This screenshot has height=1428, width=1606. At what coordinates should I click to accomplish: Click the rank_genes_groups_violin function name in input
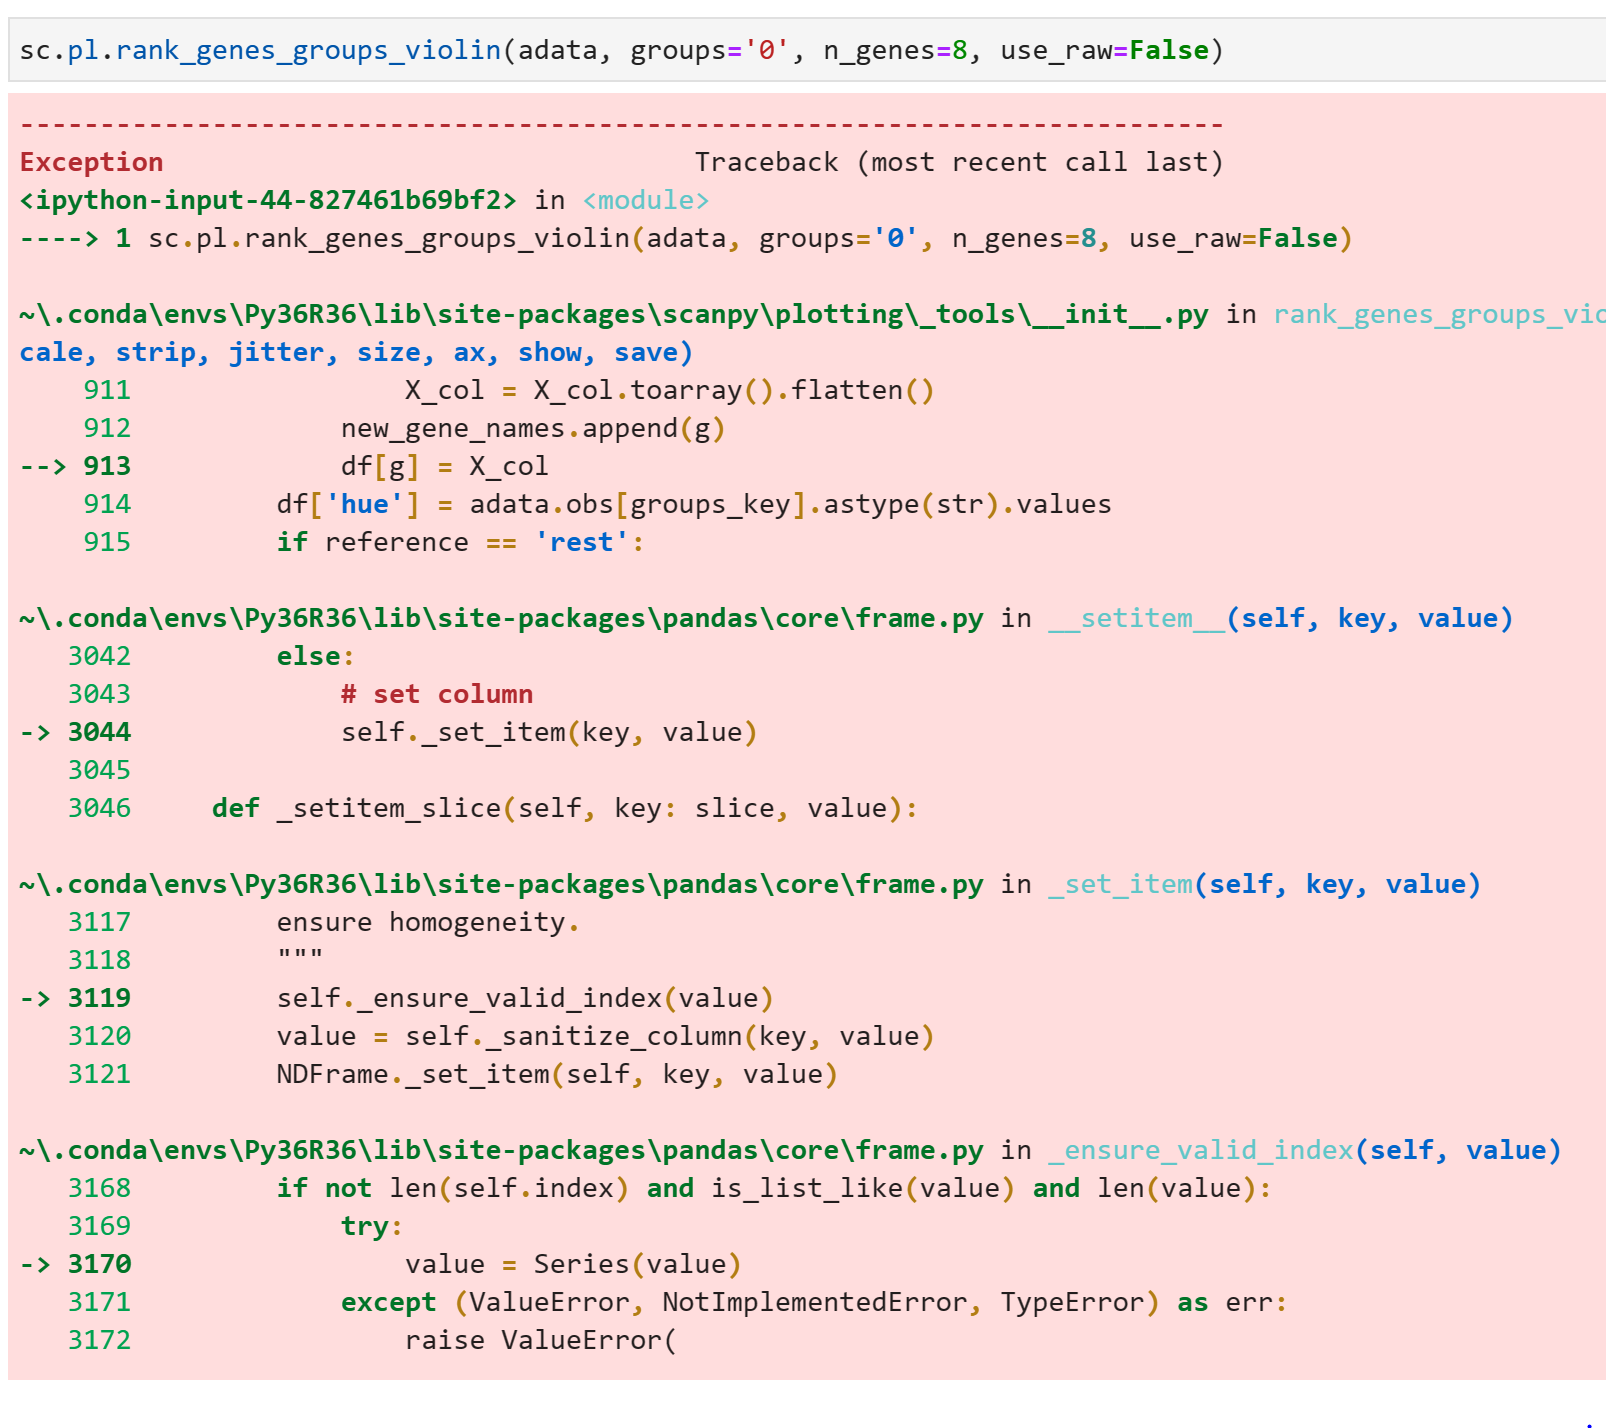[x=305, y=49]
